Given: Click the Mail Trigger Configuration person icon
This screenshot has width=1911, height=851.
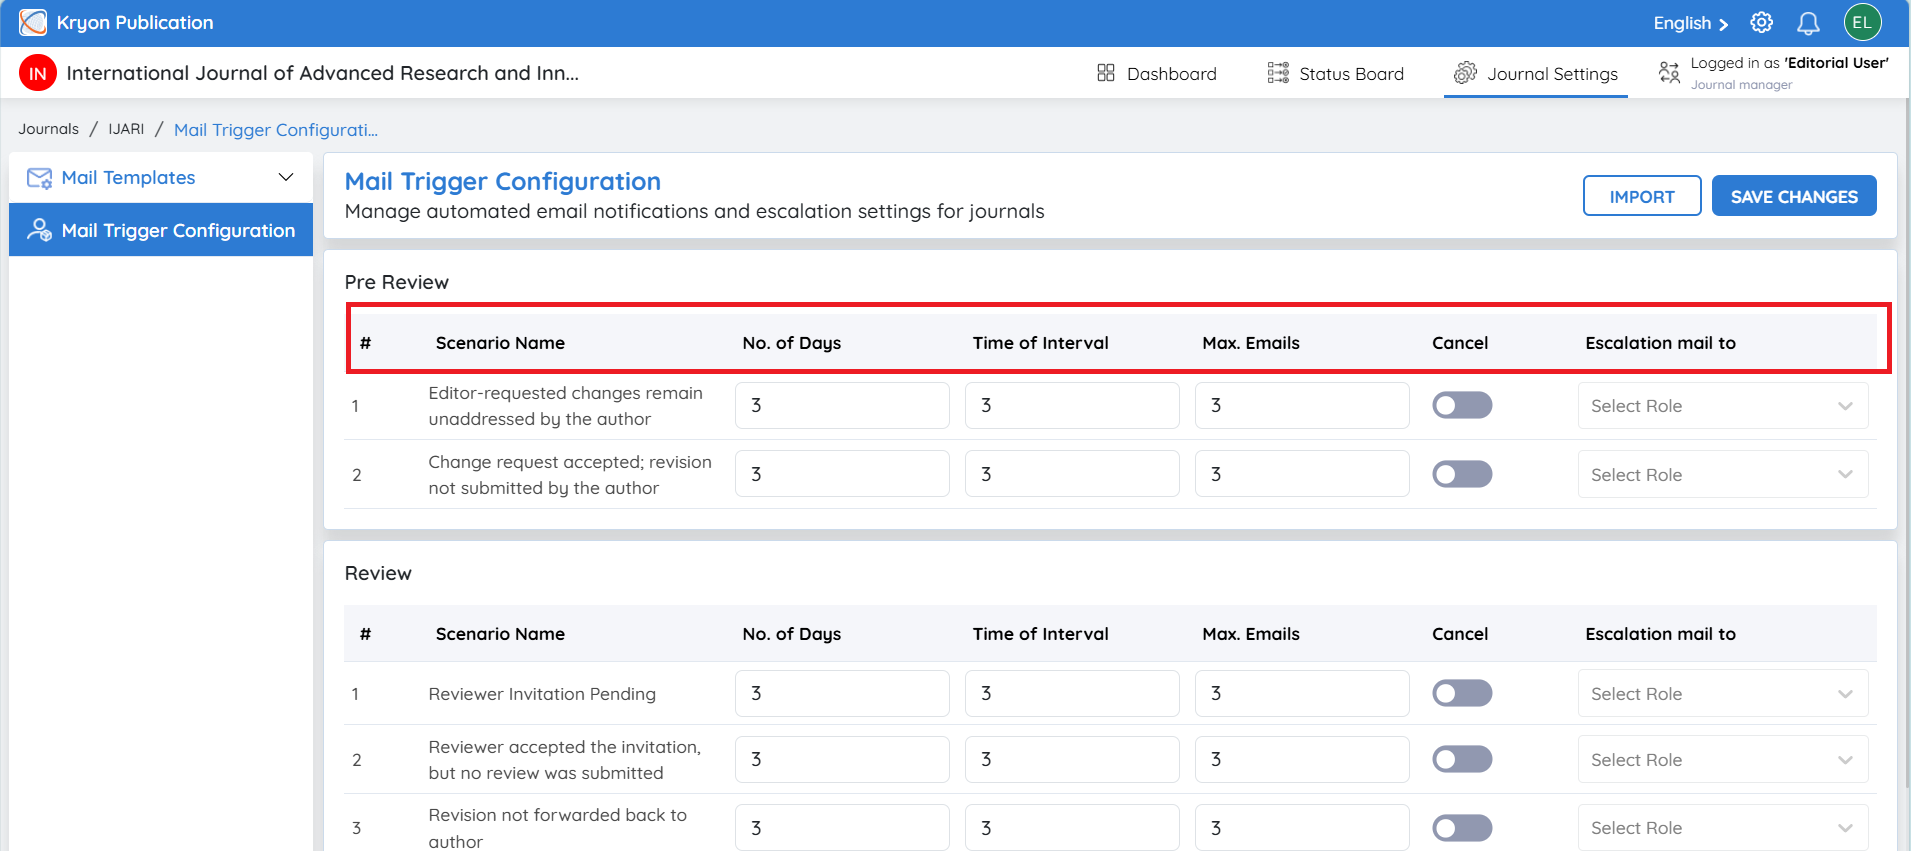Looking at the screenshot, I should 39,230.
